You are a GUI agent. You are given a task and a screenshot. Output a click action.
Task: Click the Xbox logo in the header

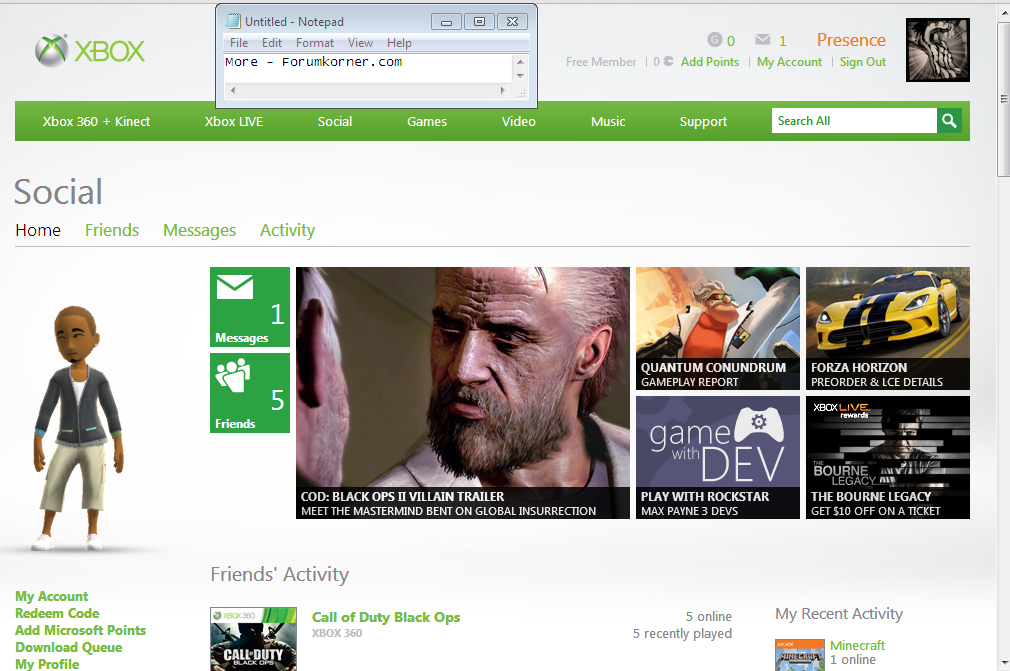pos(90,50)
